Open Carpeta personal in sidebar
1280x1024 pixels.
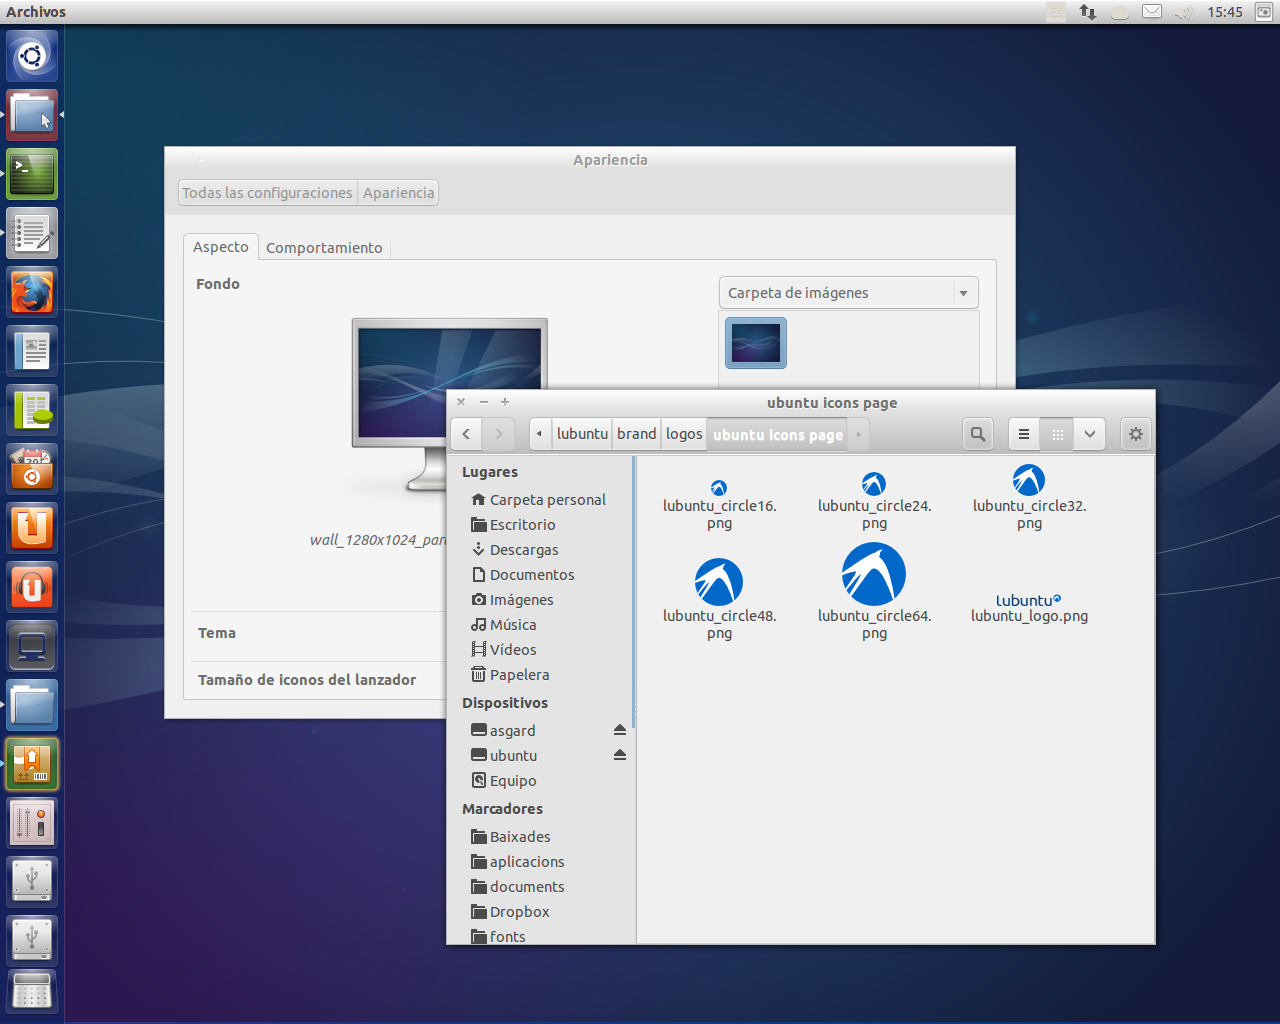click(538, 500)
